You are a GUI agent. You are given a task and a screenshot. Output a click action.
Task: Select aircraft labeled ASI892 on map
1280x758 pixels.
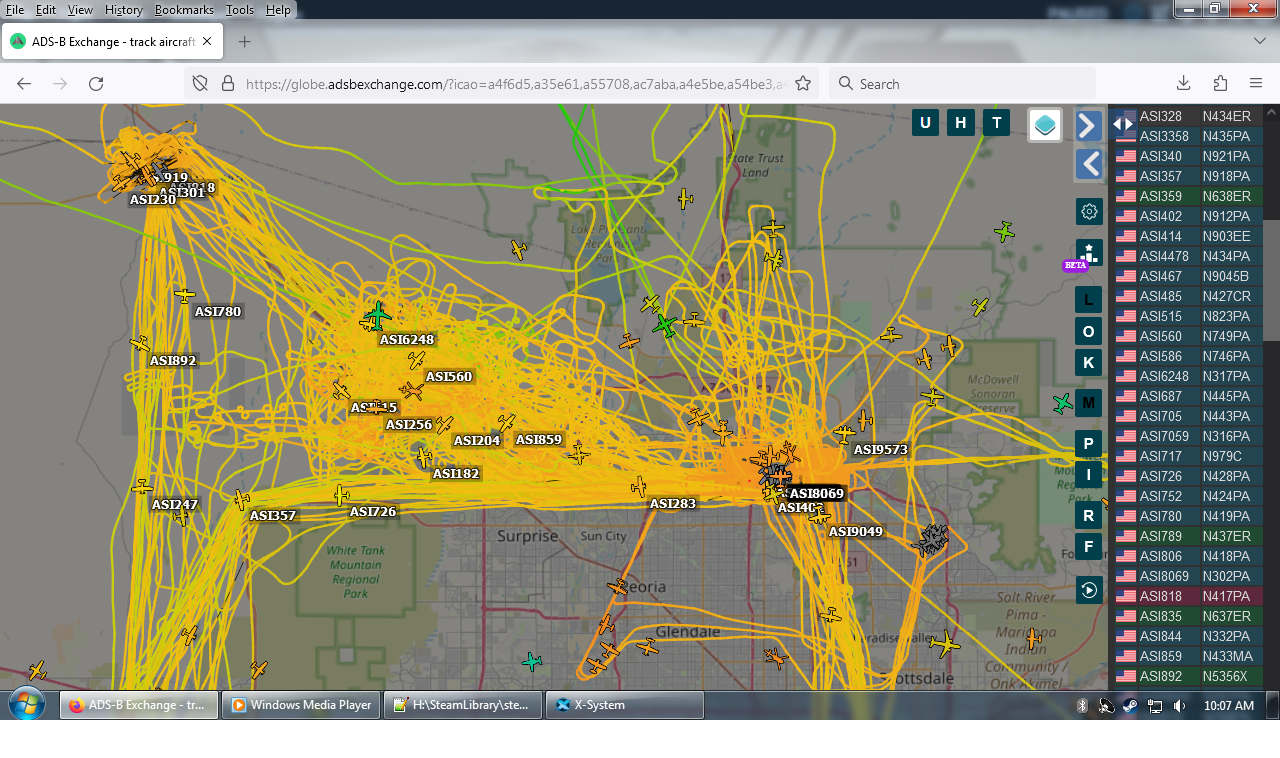(139, 344)
